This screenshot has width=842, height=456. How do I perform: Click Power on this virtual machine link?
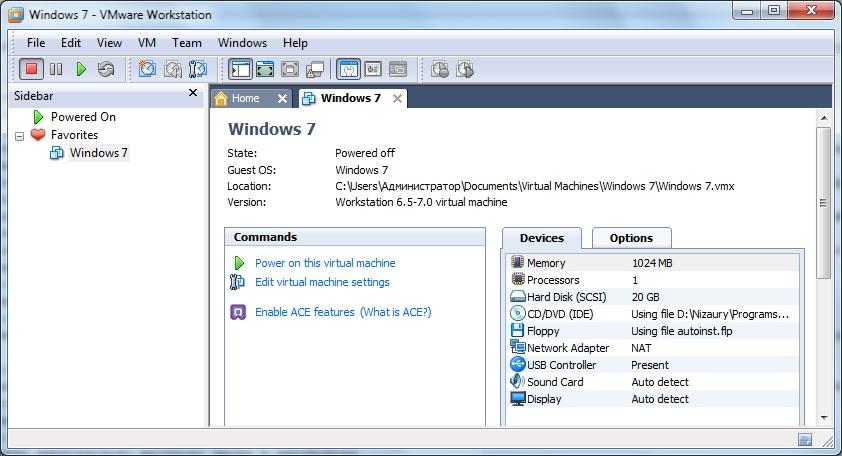[324, 263]
